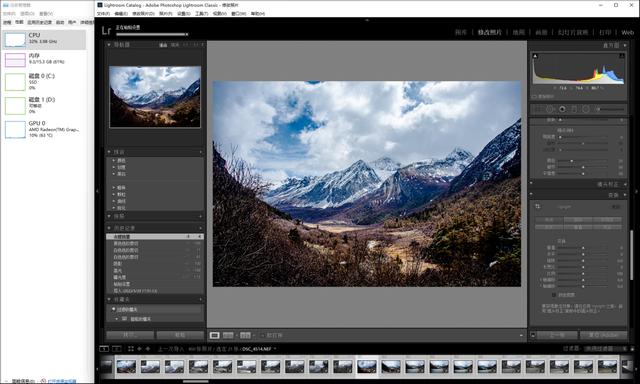Enable the Constrain Crop checkbox in Transform
This screenshot has width=640, height=384.
click(x=554, y=295)
